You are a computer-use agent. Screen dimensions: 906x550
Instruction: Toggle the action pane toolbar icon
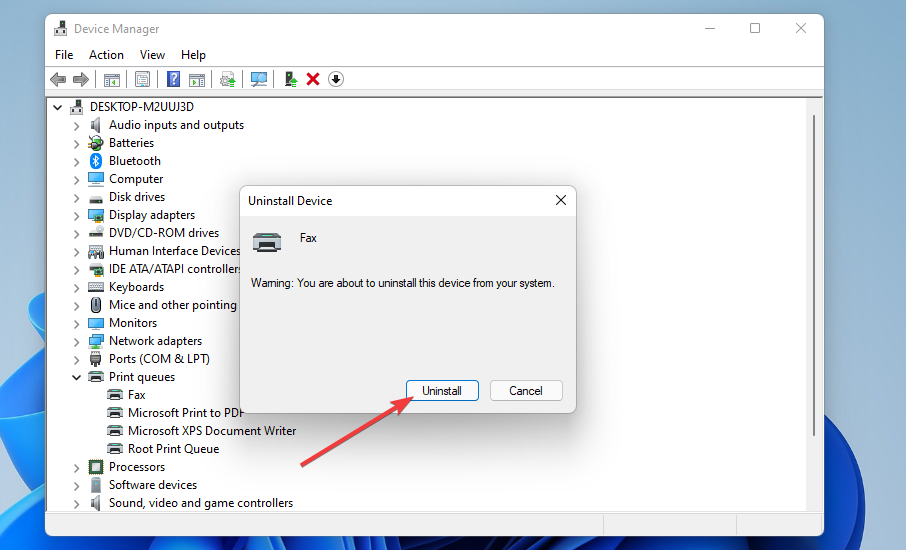tap(197, 79)
